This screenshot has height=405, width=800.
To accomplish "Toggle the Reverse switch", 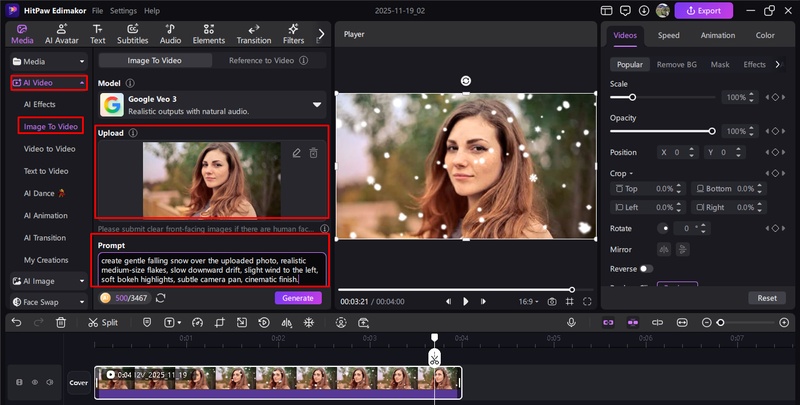I will pyautogui.click(x=646, y=269).
